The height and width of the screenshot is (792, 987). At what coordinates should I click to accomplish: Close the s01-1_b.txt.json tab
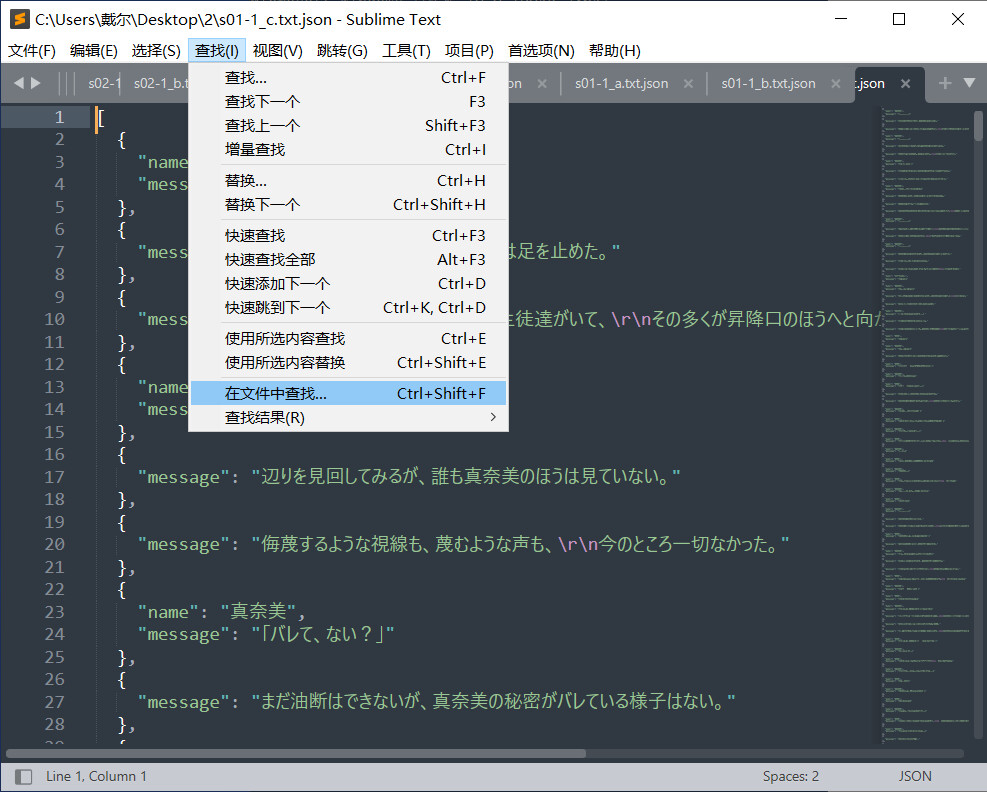(836, 83)
